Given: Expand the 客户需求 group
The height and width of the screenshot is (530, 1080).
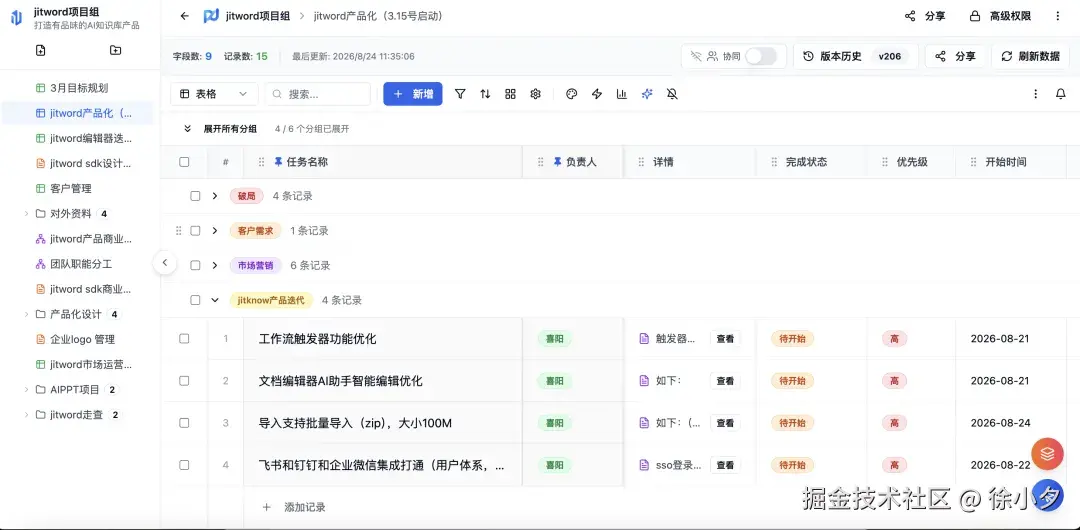Looking at the screenshot, I should pyautogui.click(x=215, y=231).
